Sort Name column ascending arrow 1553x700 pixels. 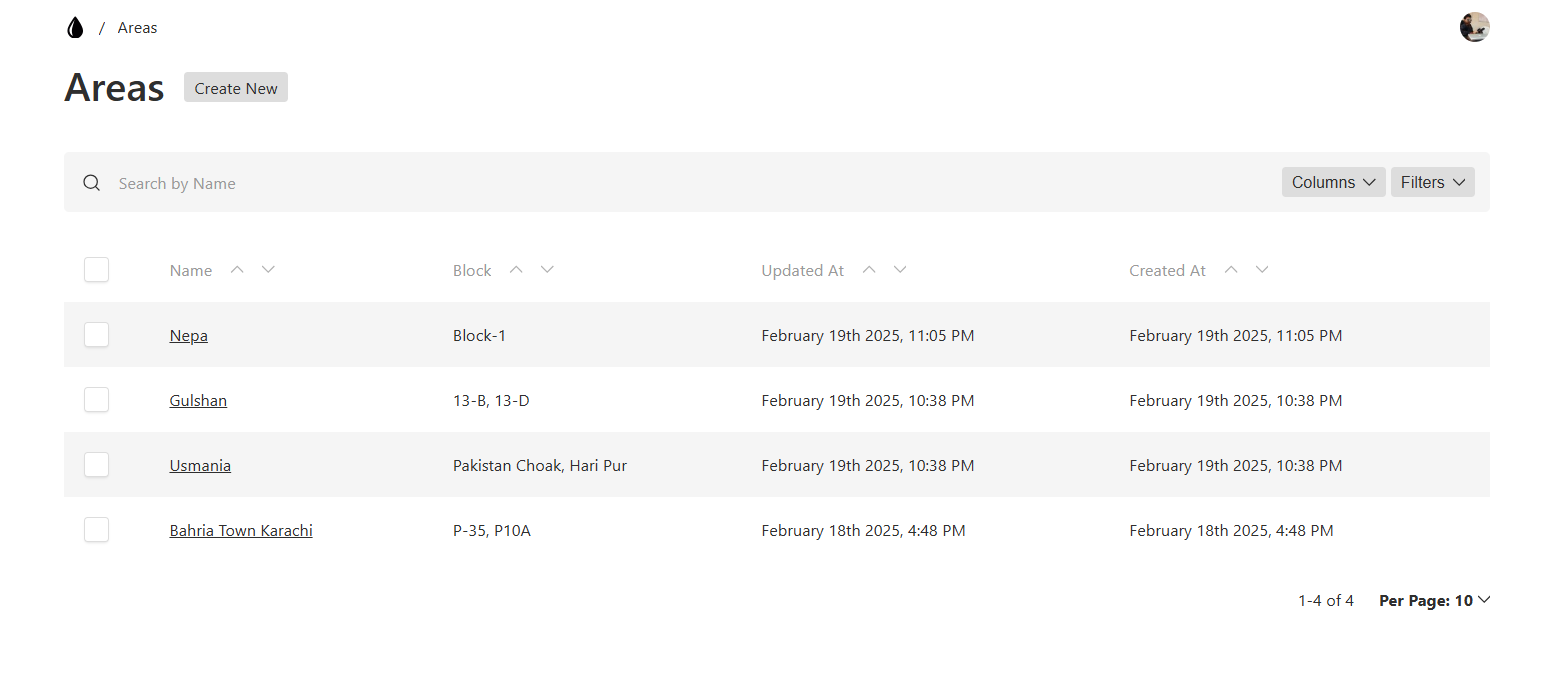pos(237,269)
